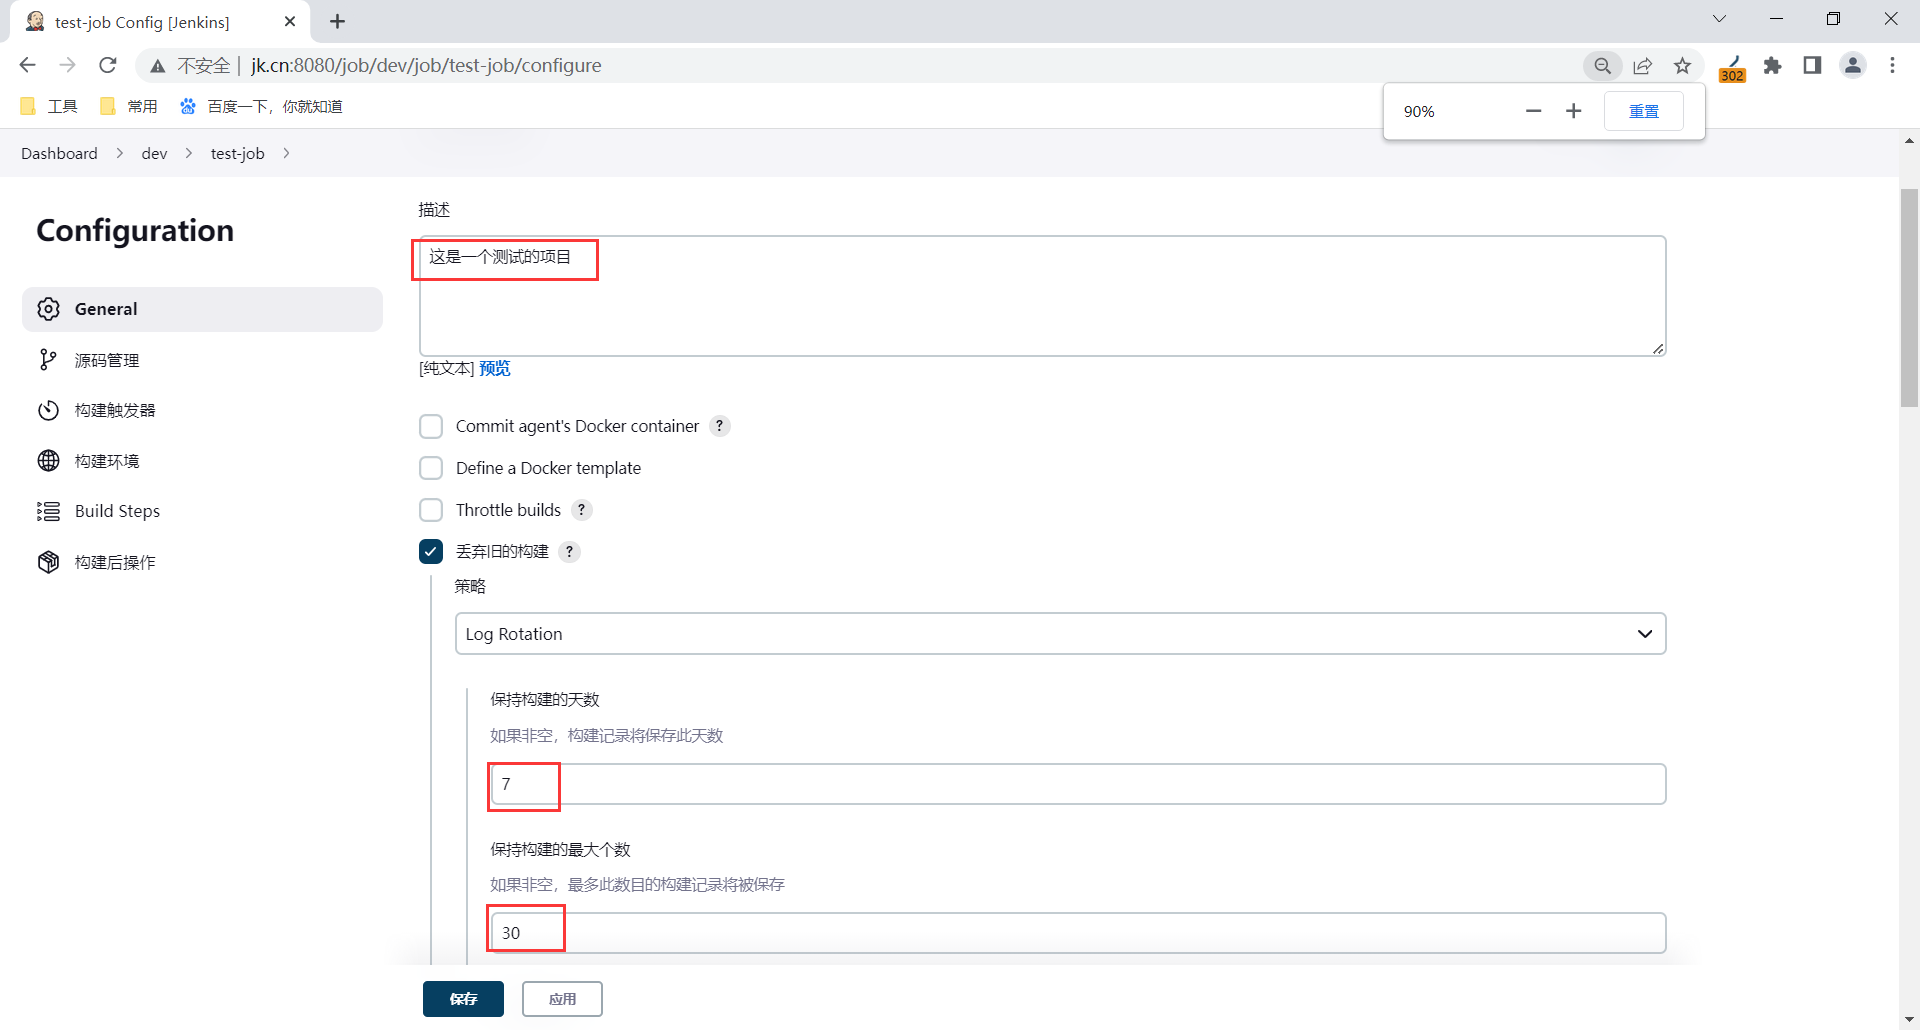The width and height of the screenshot is (1920, 1030).
Task: Click the not-secure warning icon
Action: (157, 66)
